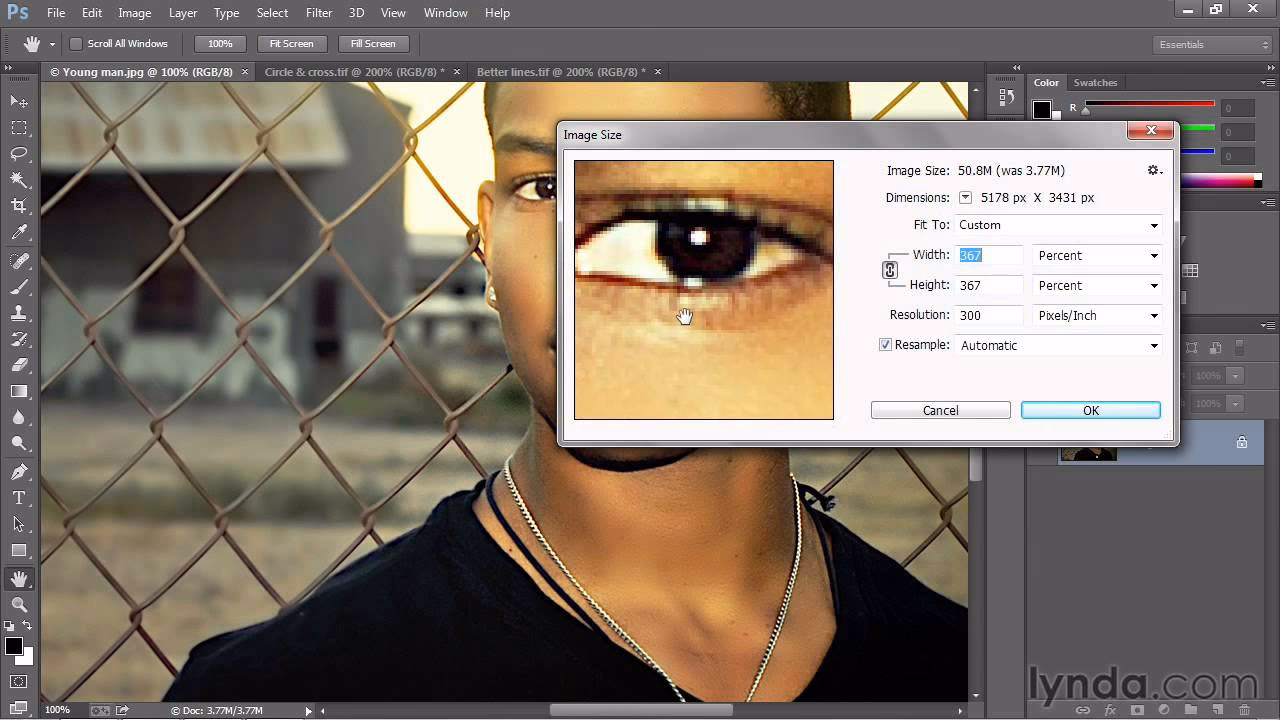Open the Width unit Percent dropdown
The image size is (1280, 720).
pos(1097,255)
